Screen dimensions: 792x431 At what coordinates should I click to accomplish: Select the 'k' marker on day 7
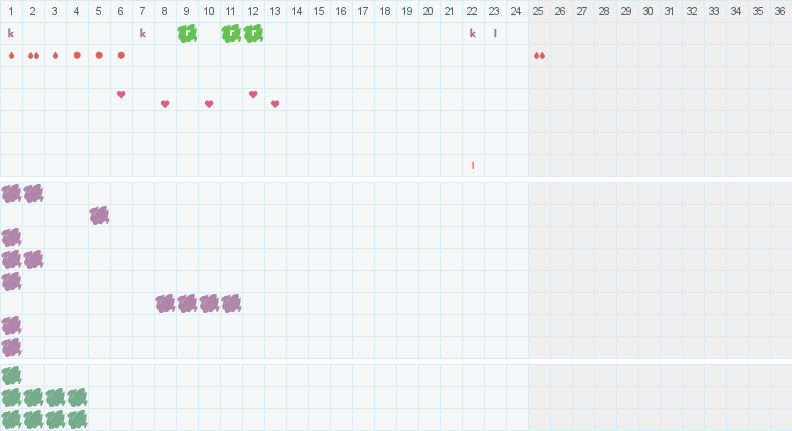(143, 33)
